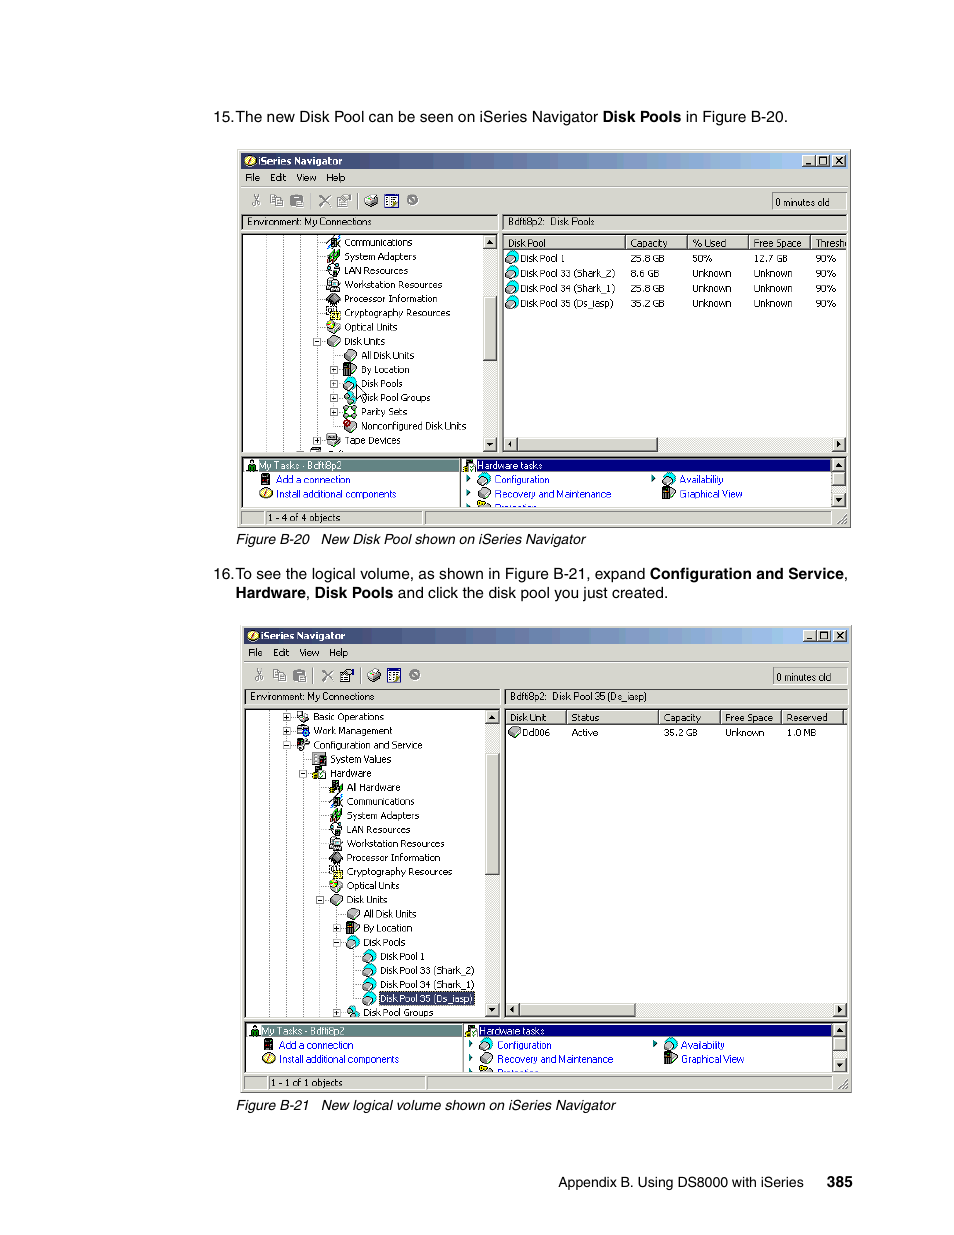Expand Tape Devices in the Figure B-20 tree

[x=317, y=440]
